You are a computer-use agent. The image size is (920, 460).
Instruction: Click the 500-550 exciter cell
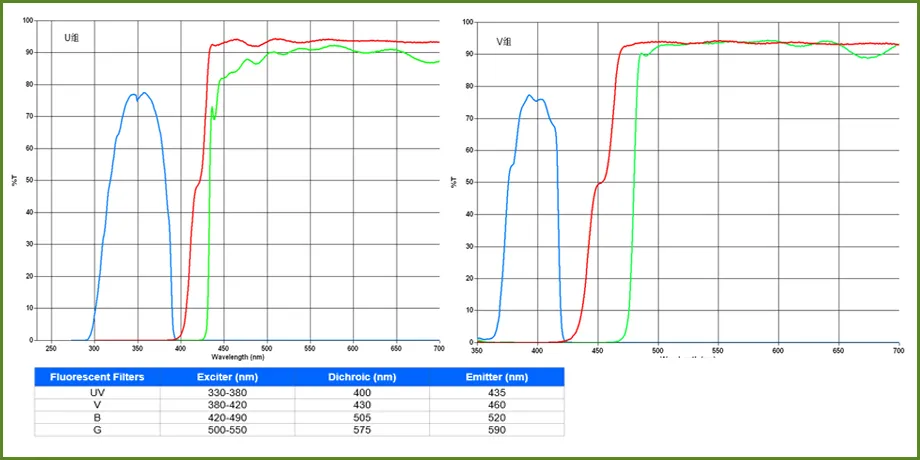point(225,430)
